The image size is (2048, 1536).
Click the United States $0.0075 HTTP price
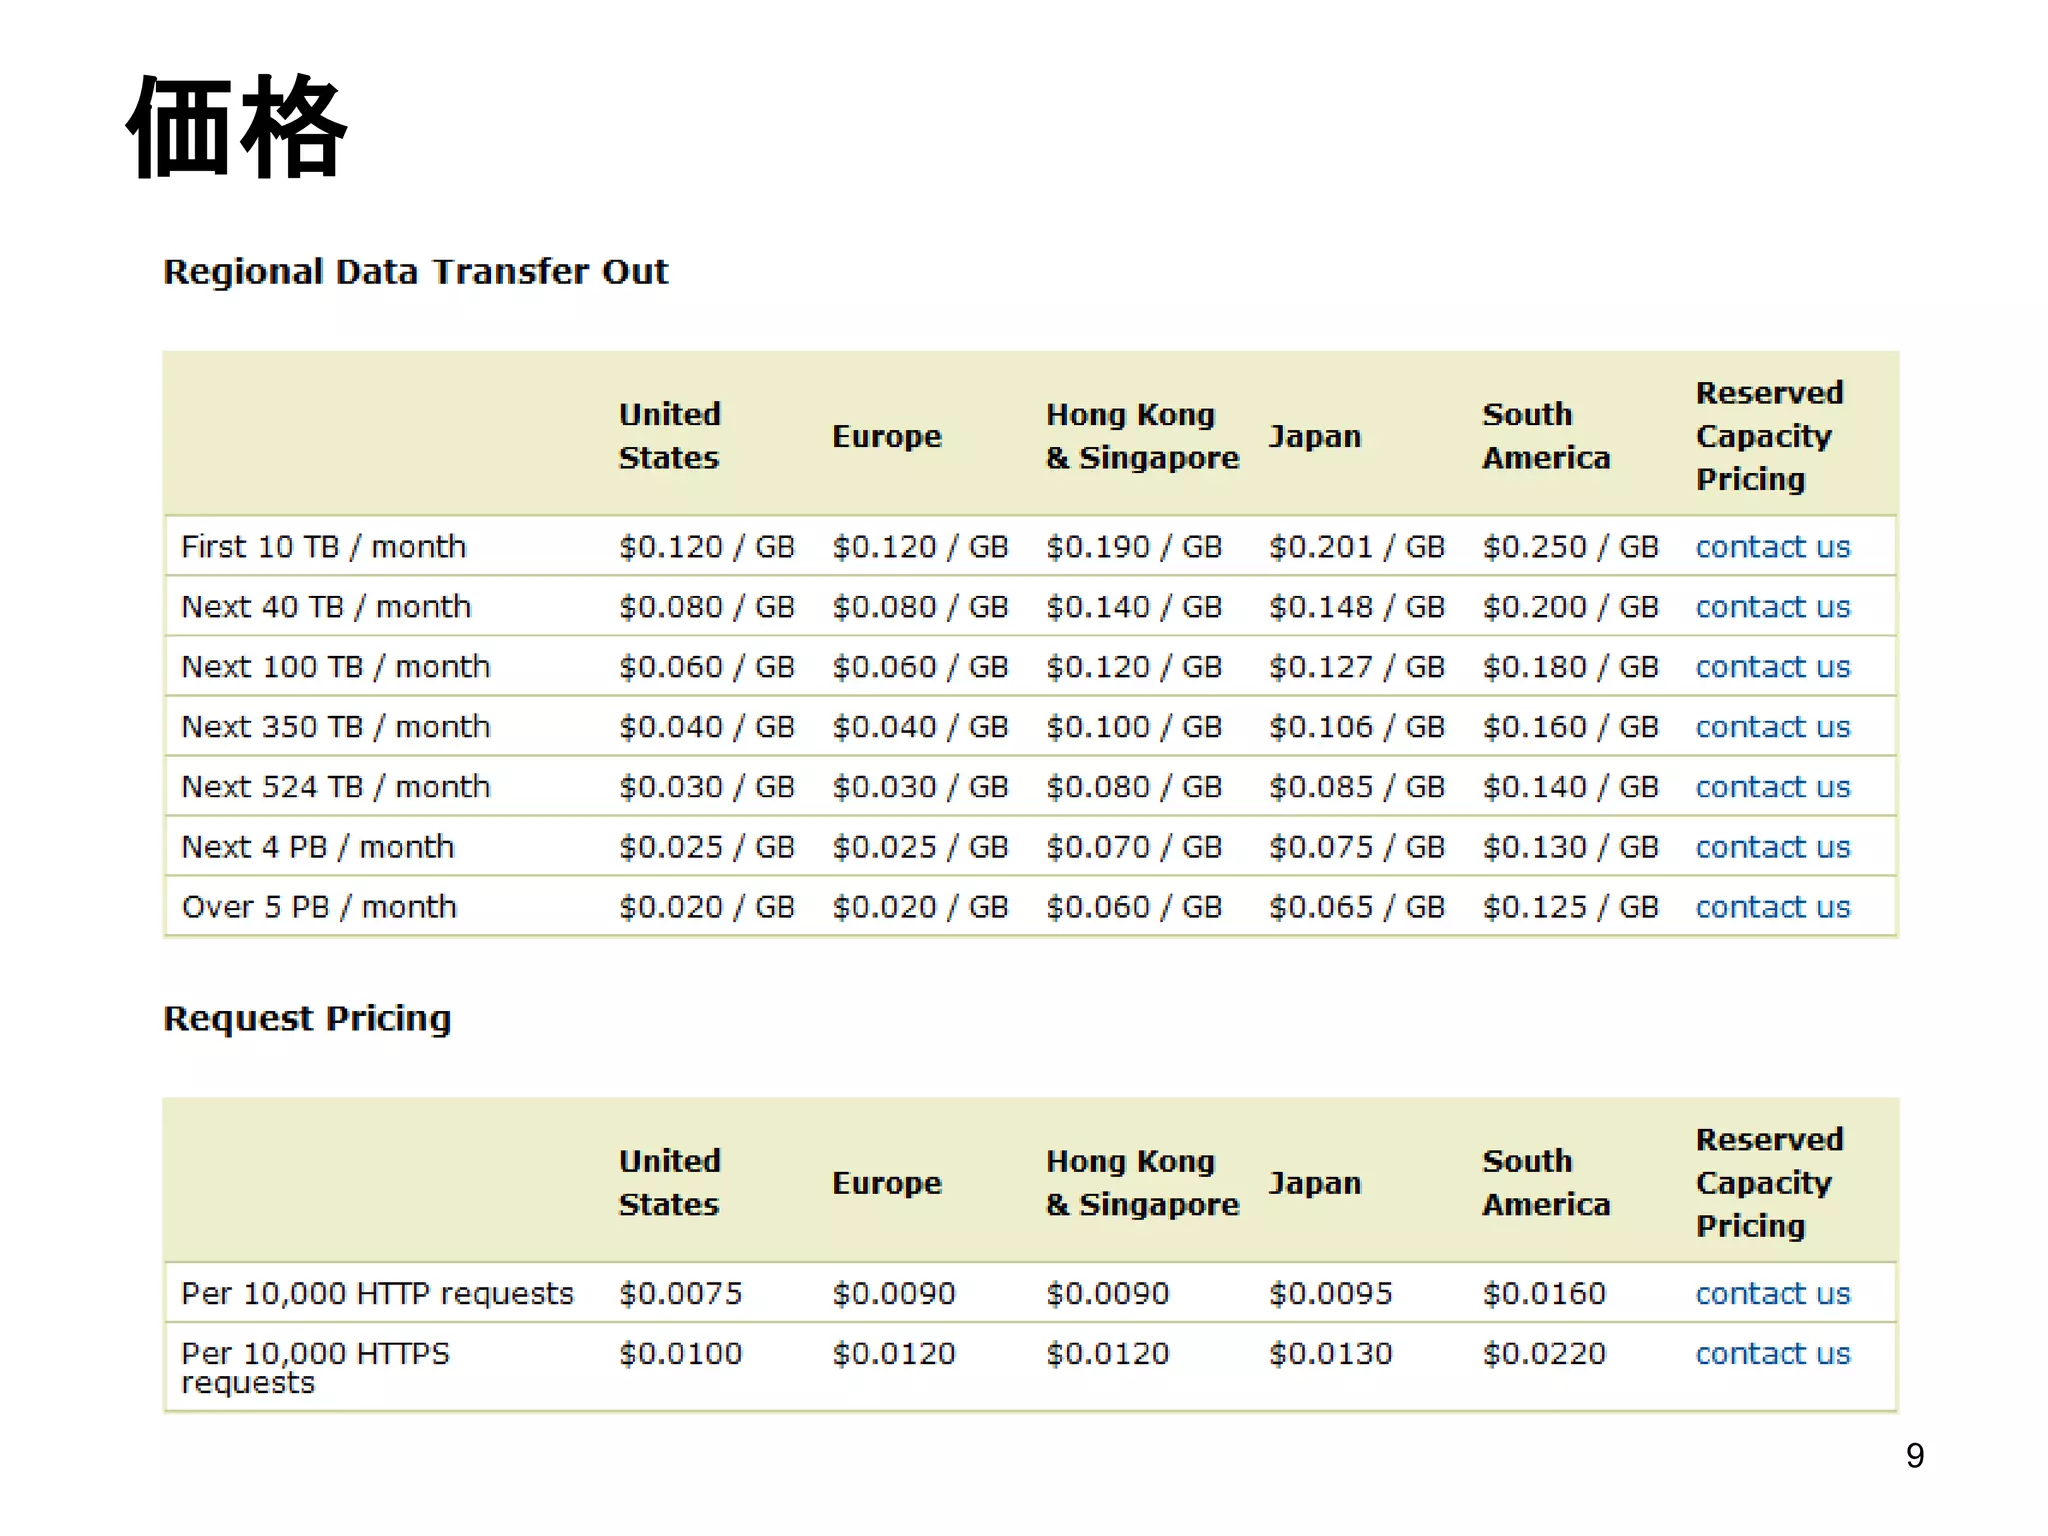[x=680, y=1294]
